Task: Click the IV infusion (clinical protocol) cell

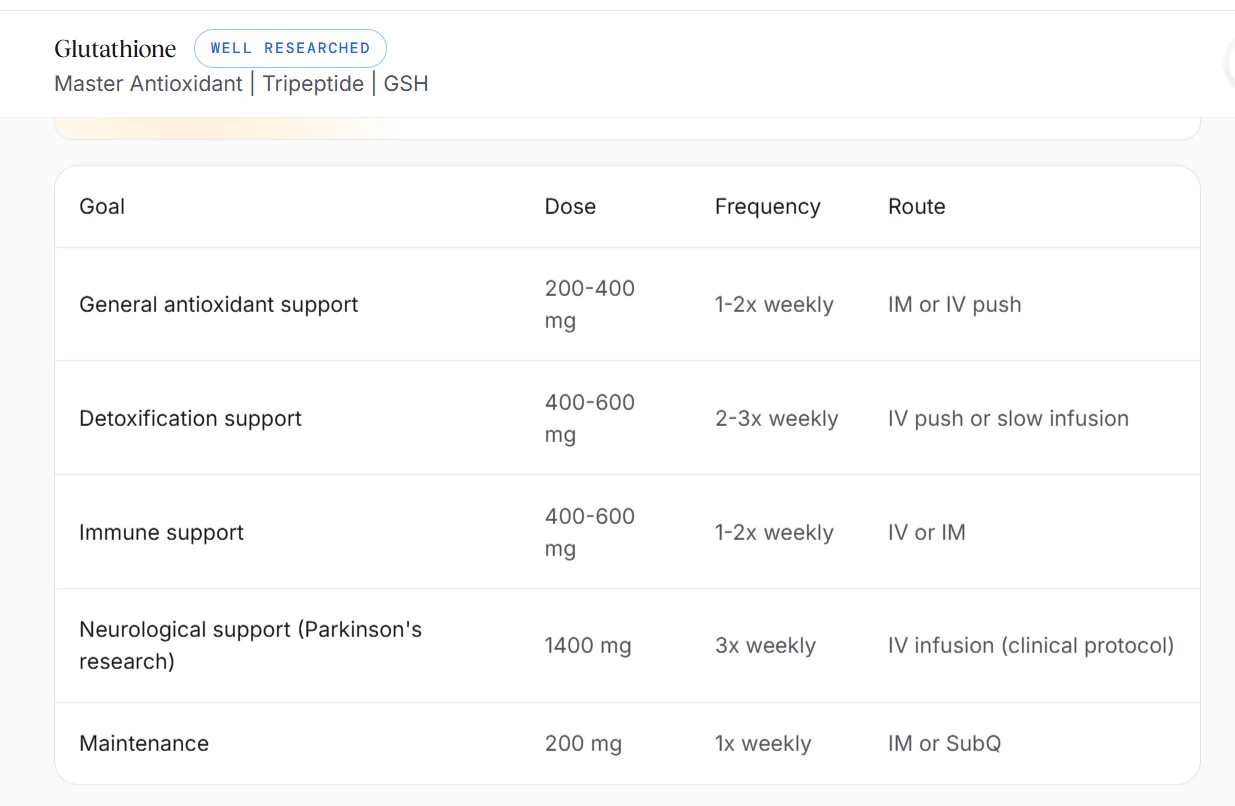Action: click(1031, 646)
